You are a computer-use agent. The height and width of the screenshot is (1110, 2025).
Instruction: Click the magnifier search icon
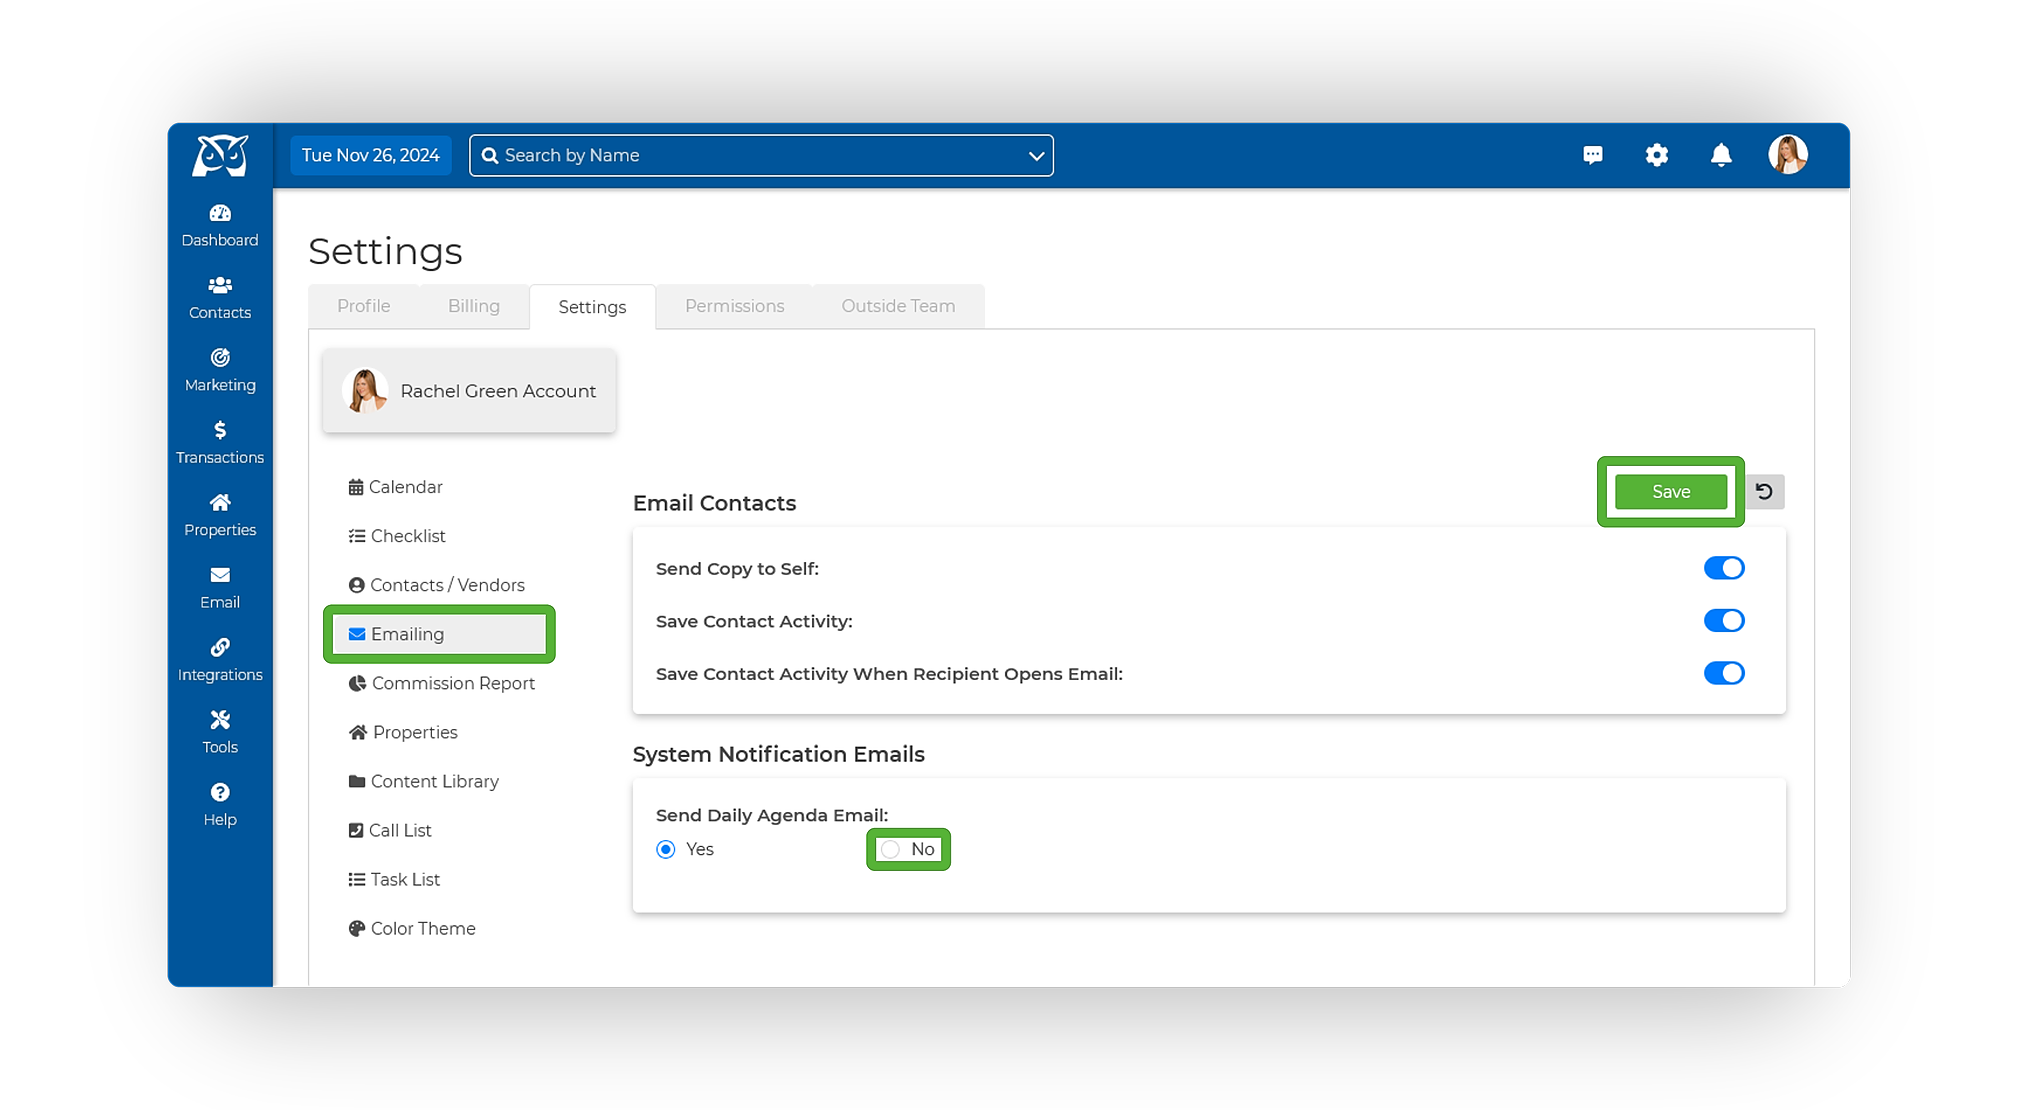(x=490, y=156)
